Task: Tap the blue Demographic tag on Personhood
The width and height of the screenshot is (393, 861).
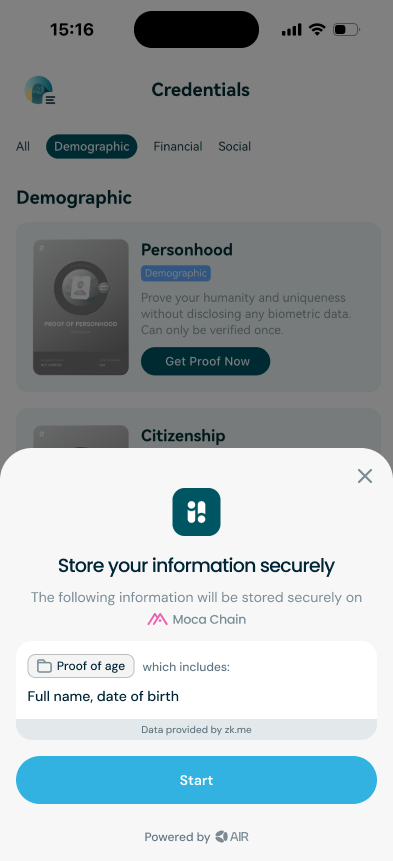Action: (x=176, y=273)
